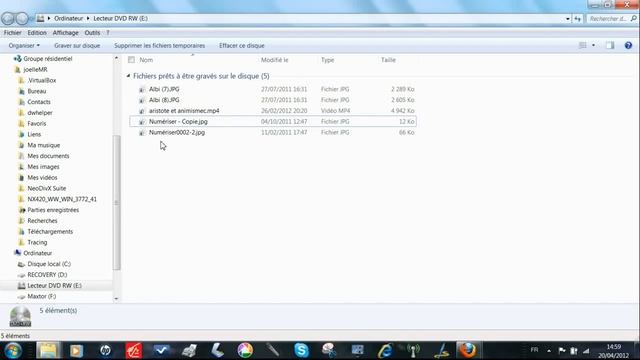The height and width of the screenshot is (360, 640).
Task: Collapse the 'Fichiers prêts à être gravés' group
Action: click(x=128, y=76)
